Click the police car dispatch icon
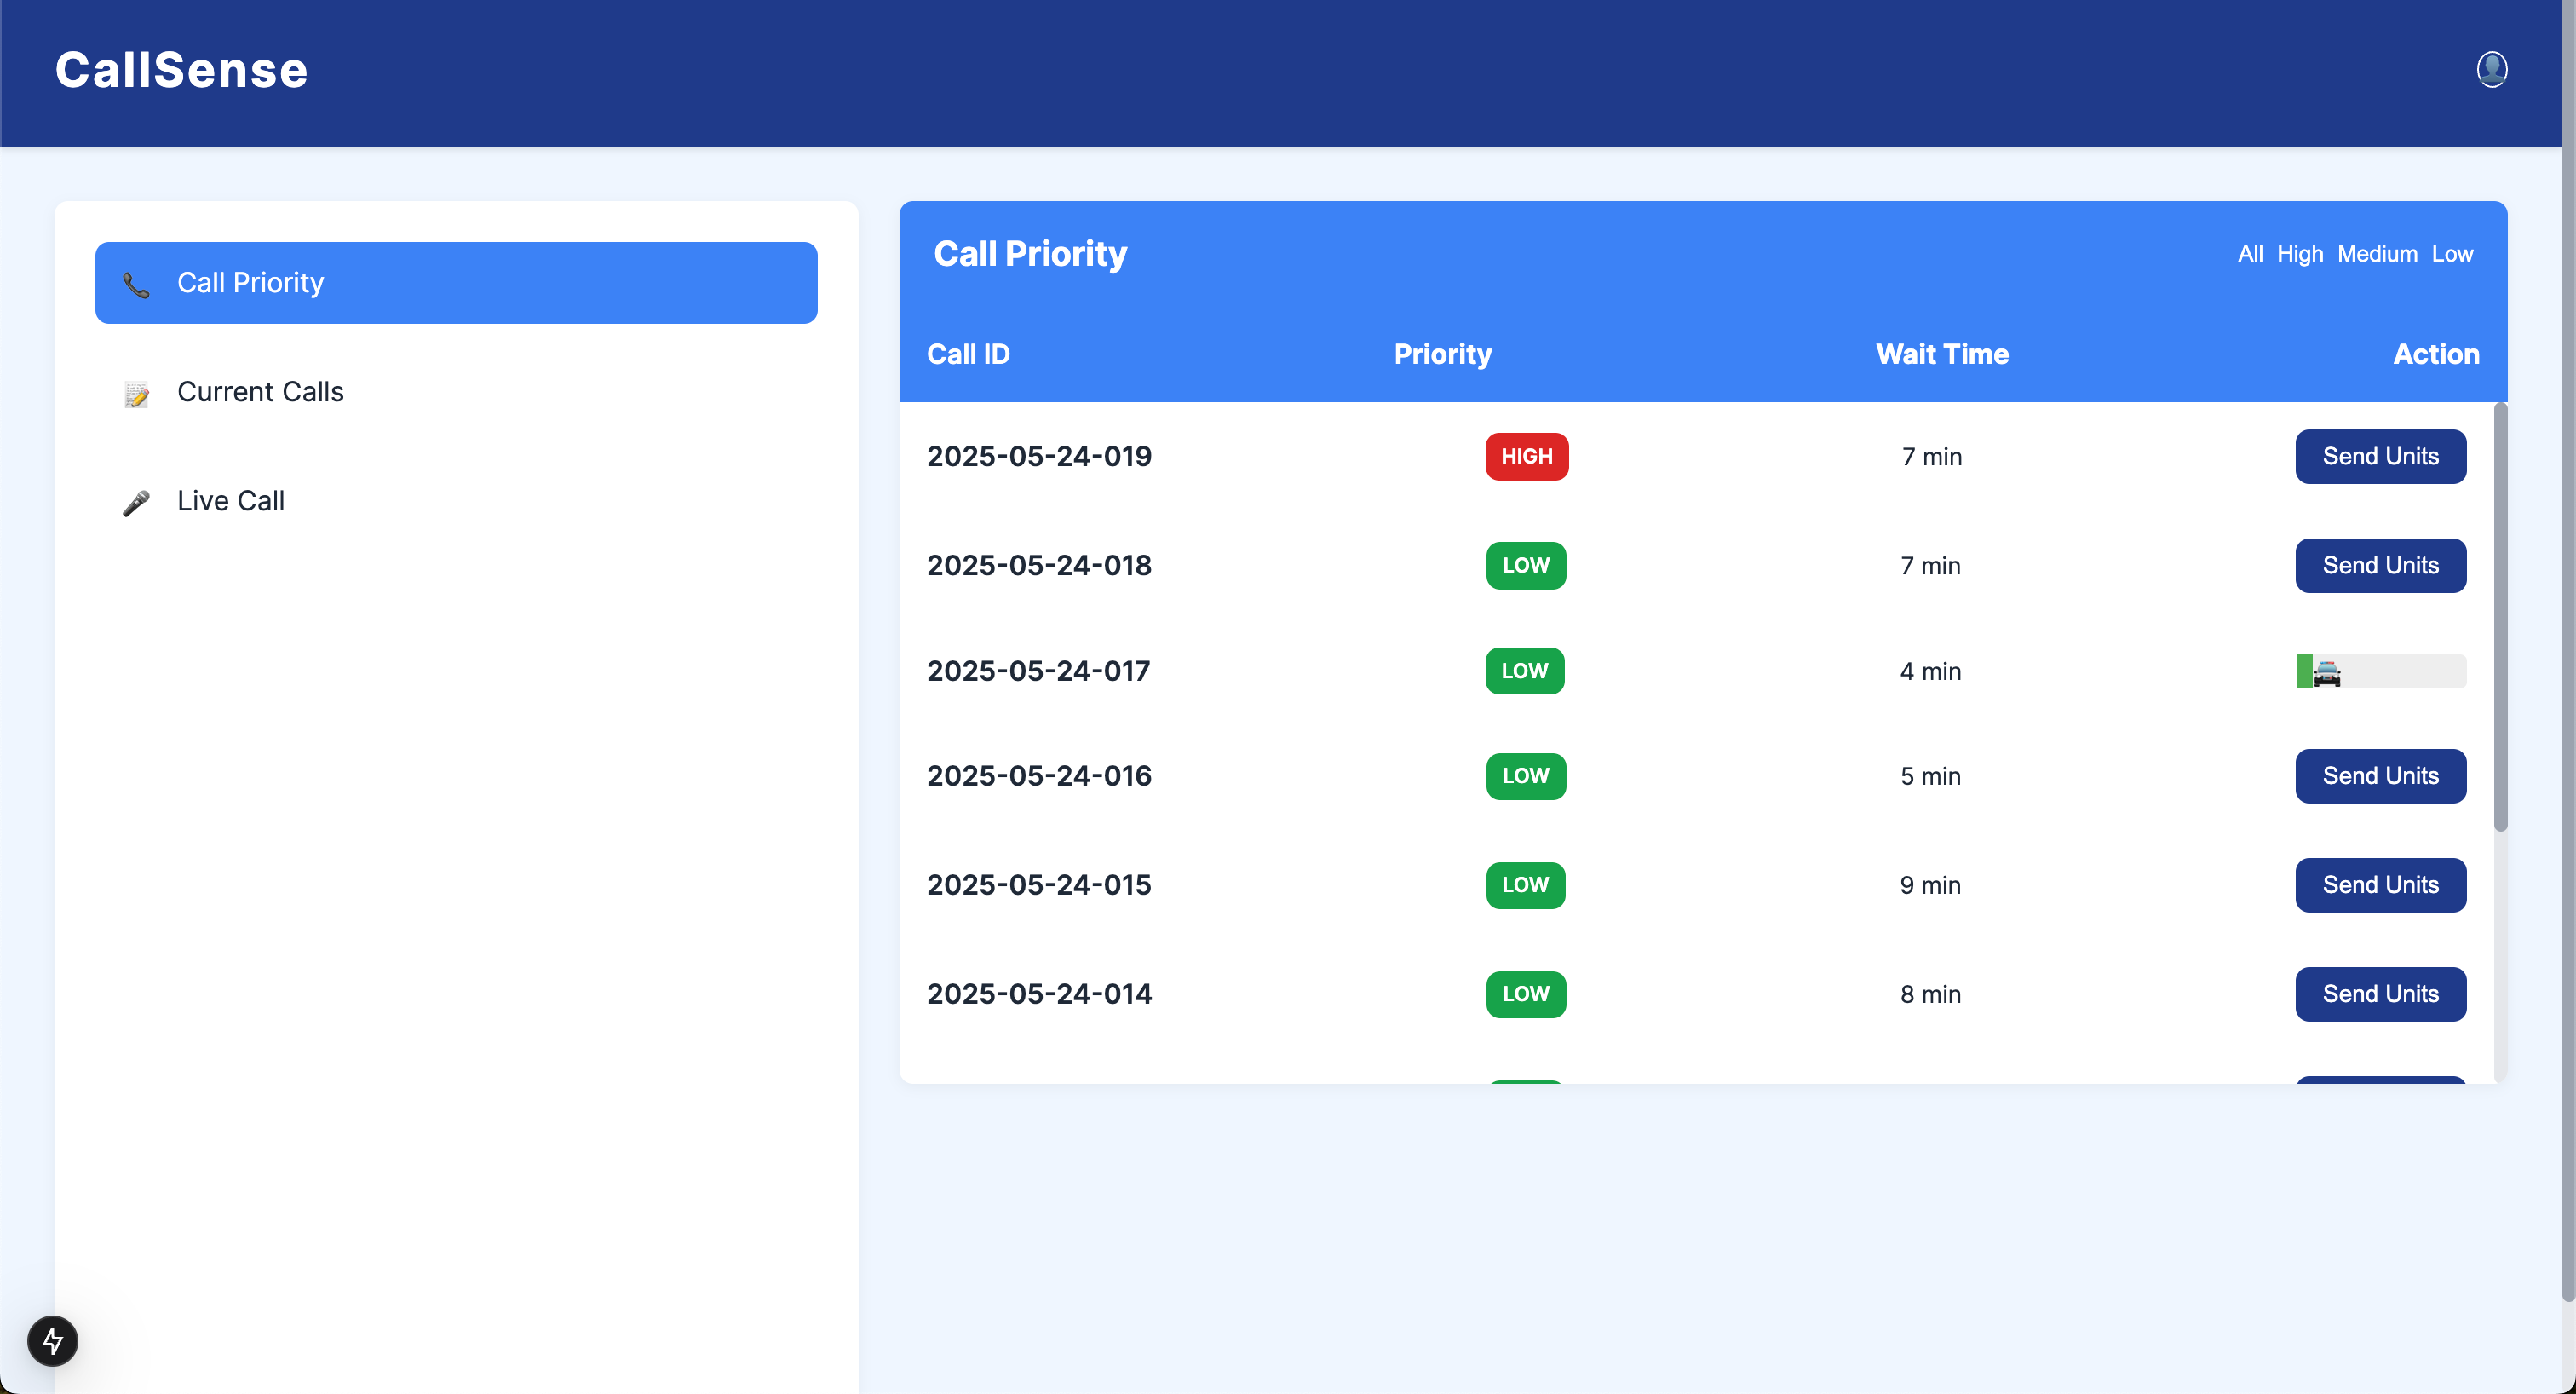Image resolution: width=2576 pixels, height=1394 pixels. click(2327, 672)
